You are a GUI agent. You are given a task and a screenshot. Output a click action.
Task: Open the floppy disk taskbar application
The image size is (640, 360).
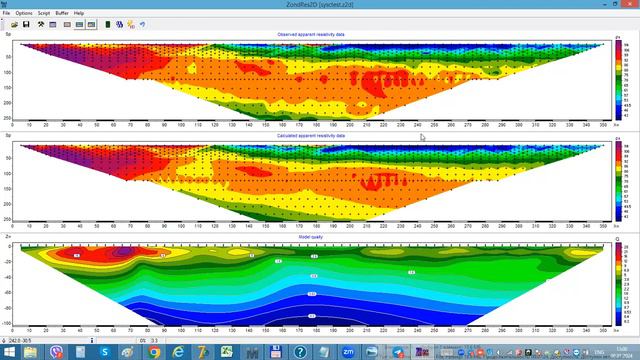[276, 352]
